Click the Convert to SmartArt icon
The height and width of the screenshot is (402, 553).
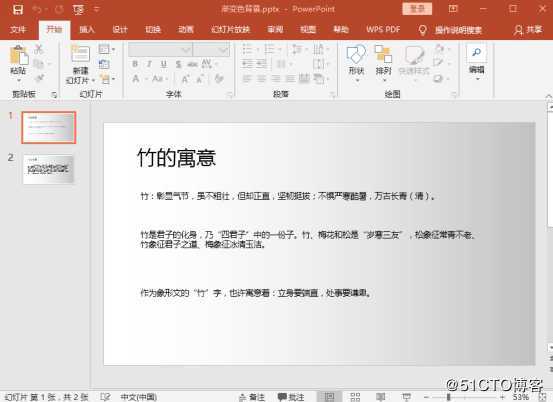pyautogui.click(x=320, y=79)
